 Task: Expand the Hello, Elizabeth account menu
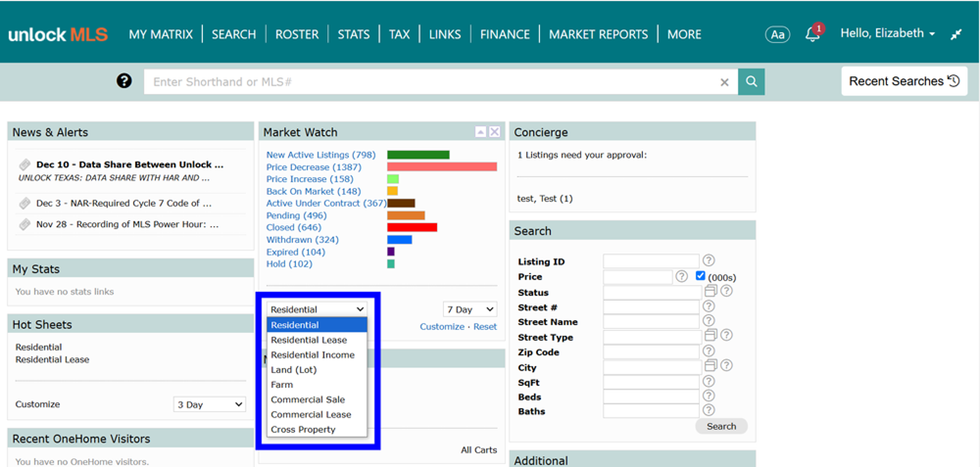888,34
